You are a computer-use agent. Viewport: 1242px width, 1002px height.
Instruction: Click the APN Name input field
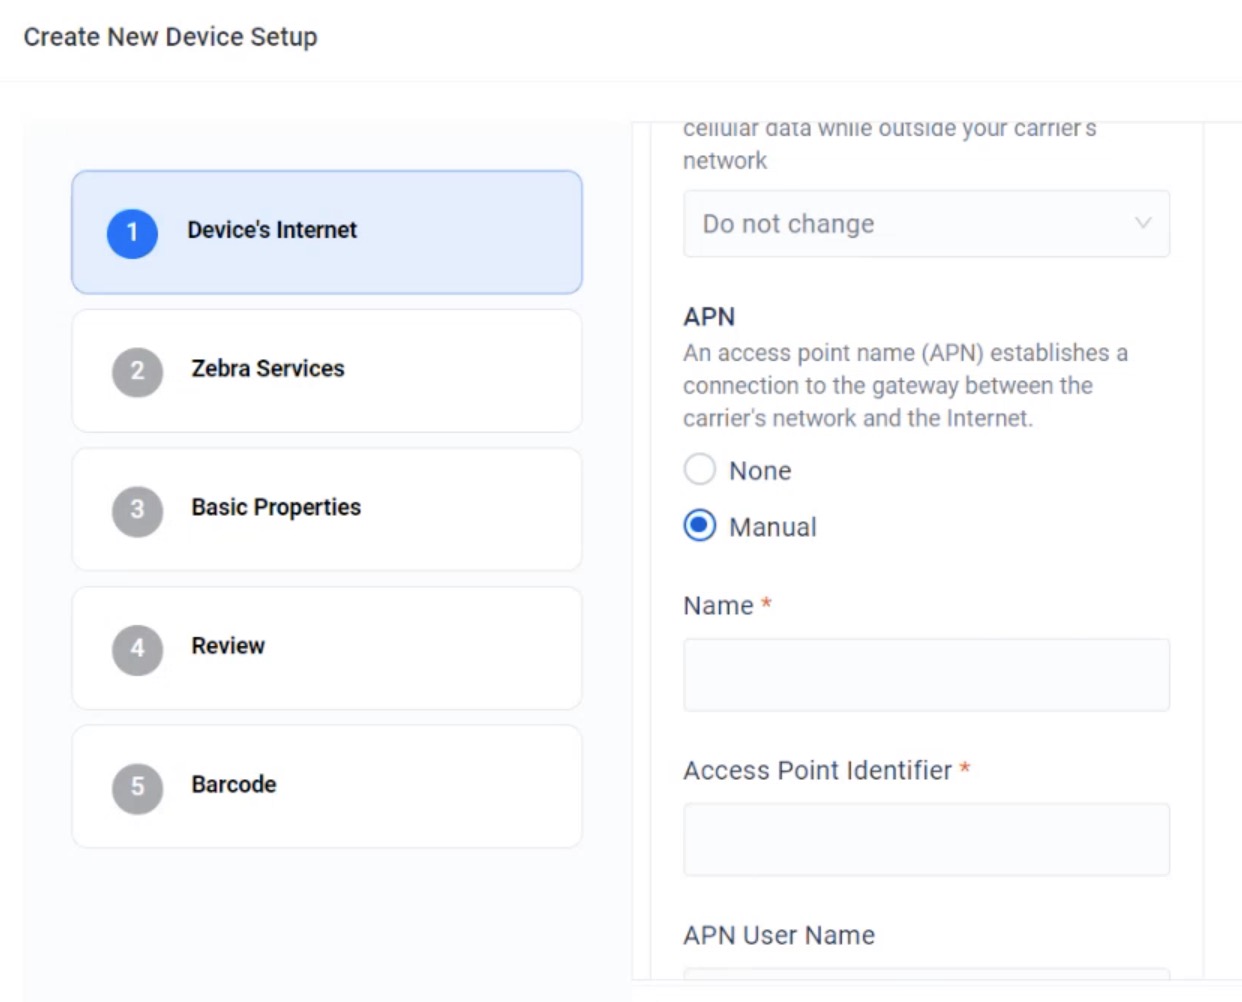tap(926, 676)
